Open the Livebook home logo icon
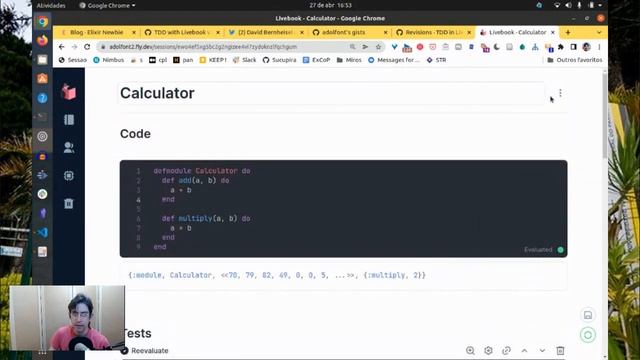 click(69, 92)
